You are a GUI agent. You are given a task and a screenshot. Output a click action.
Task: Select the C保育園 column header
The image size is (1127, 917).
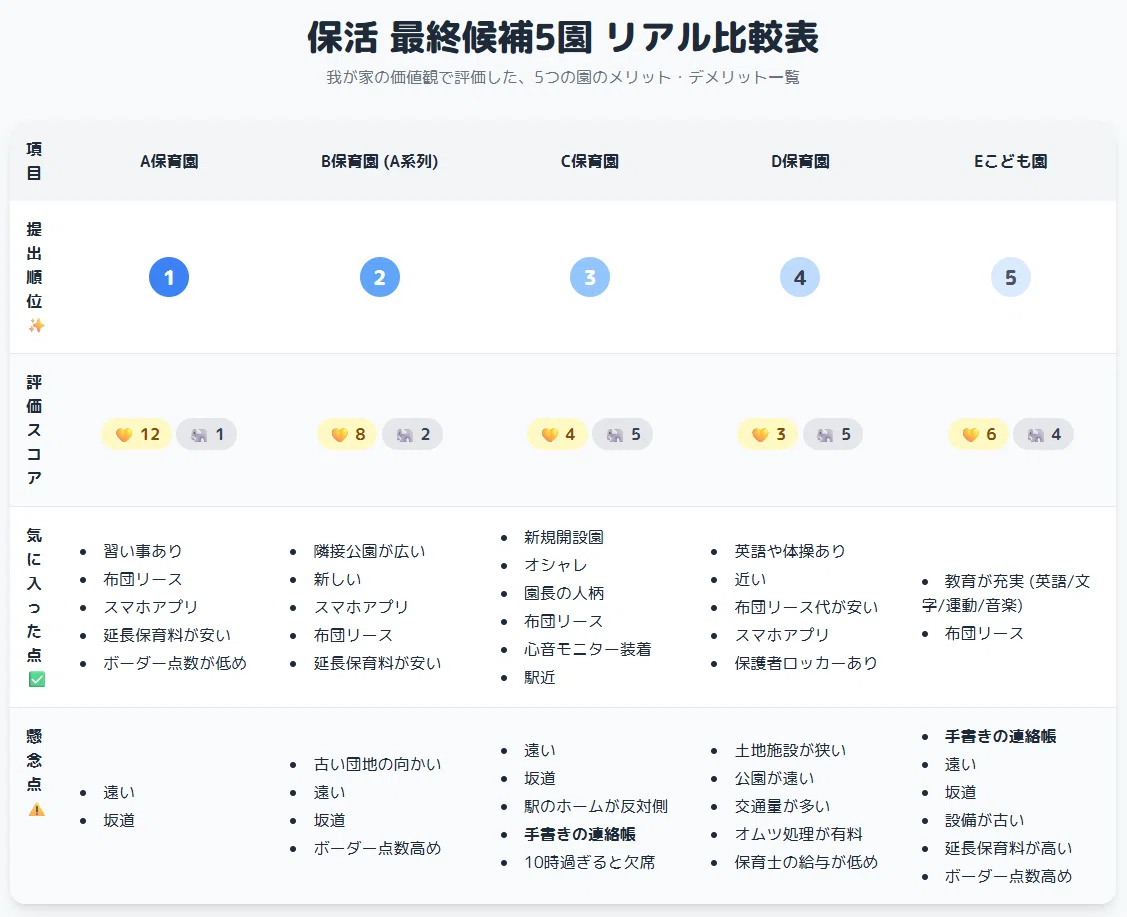(589, 161)
